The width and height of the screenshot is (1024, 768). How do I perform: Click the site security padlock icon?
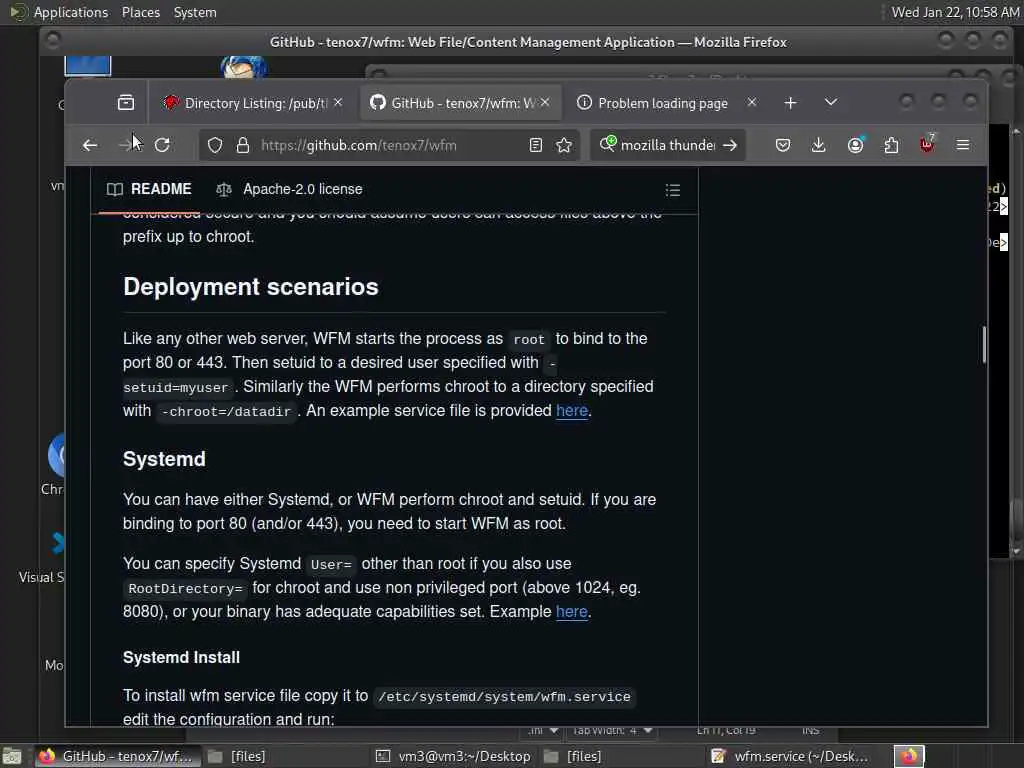(x=243, y=145)
